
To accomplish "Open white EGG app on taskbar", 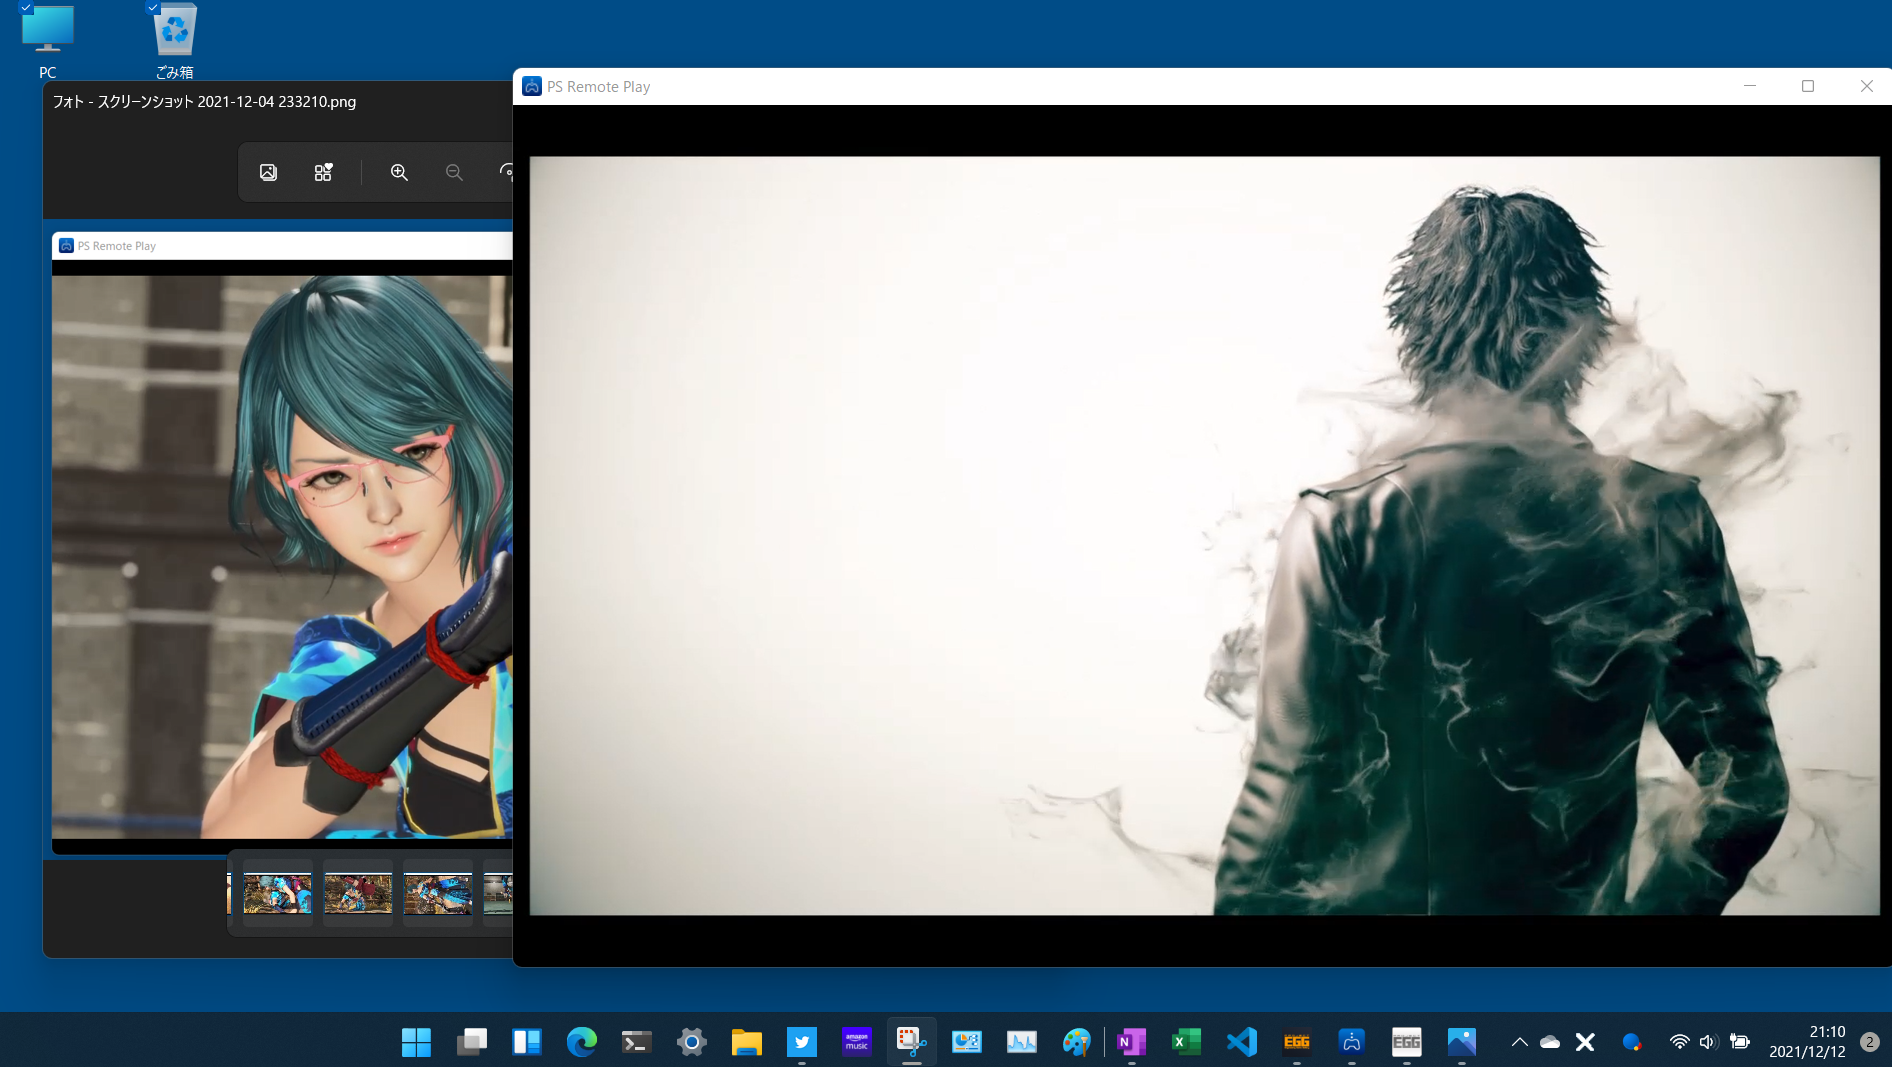I will pyautogui.click(x=1406, y=1042).
